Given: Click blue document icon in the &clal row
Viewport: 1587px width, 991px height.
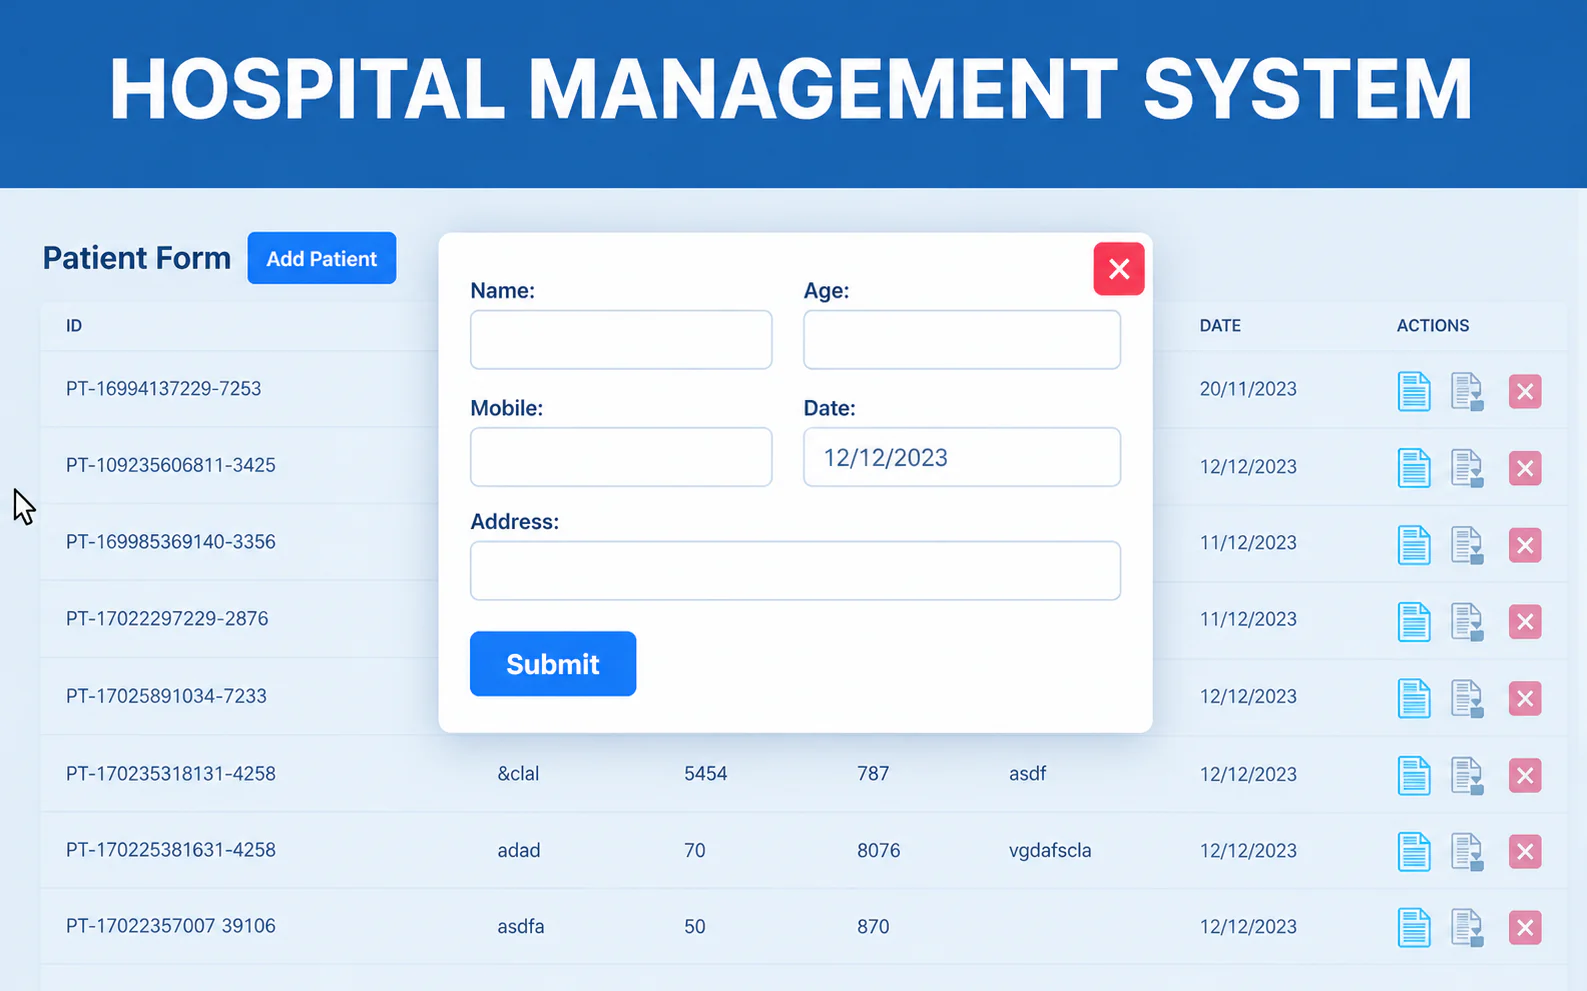Looking at the screenshot, I should pos(1413,775).
